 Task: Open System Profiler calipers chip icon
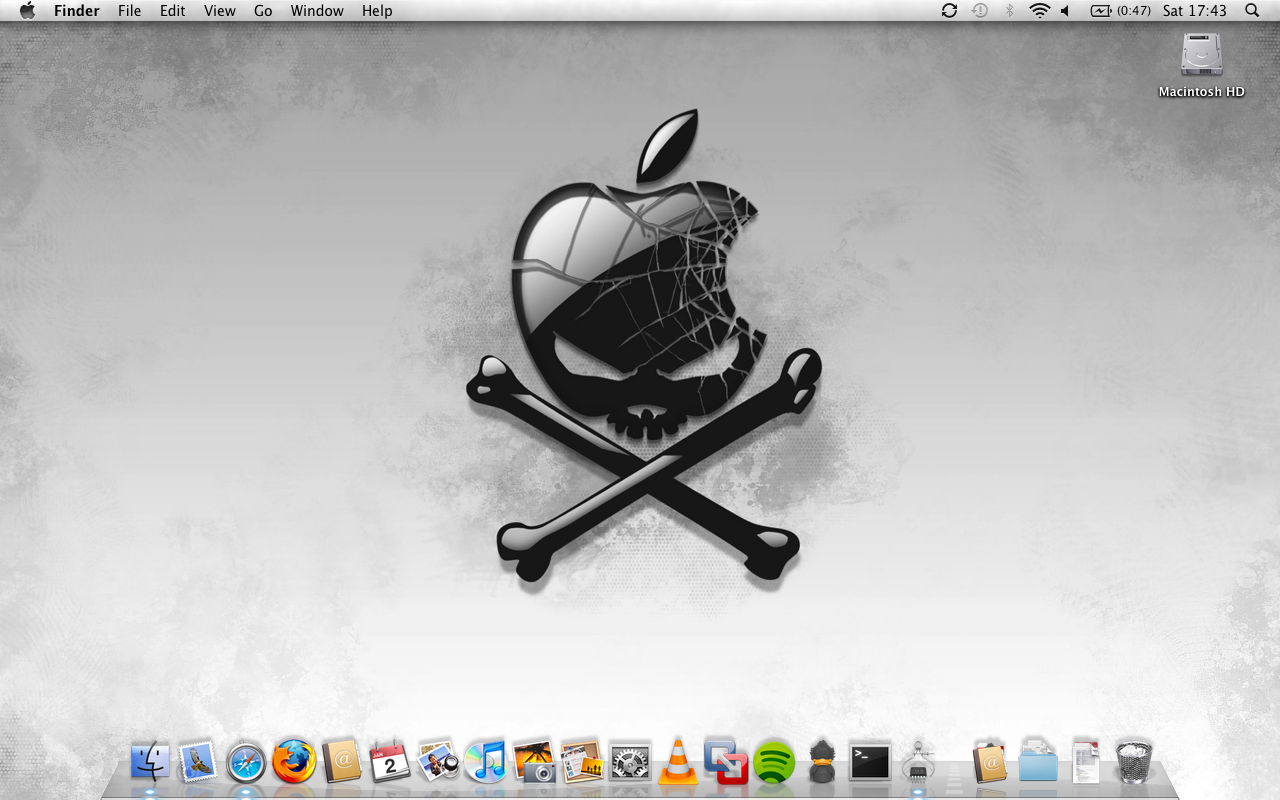918,761
